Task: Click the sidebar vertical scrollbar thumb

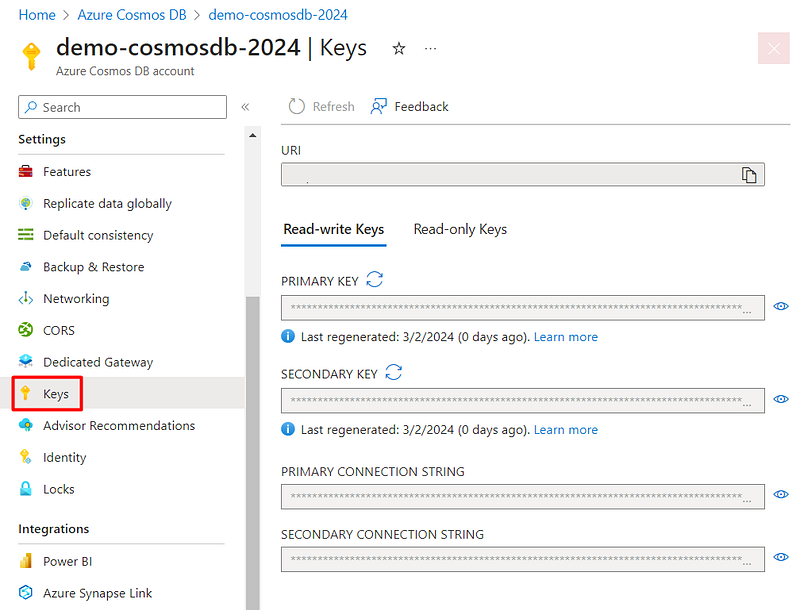Action: pos(253,452)
